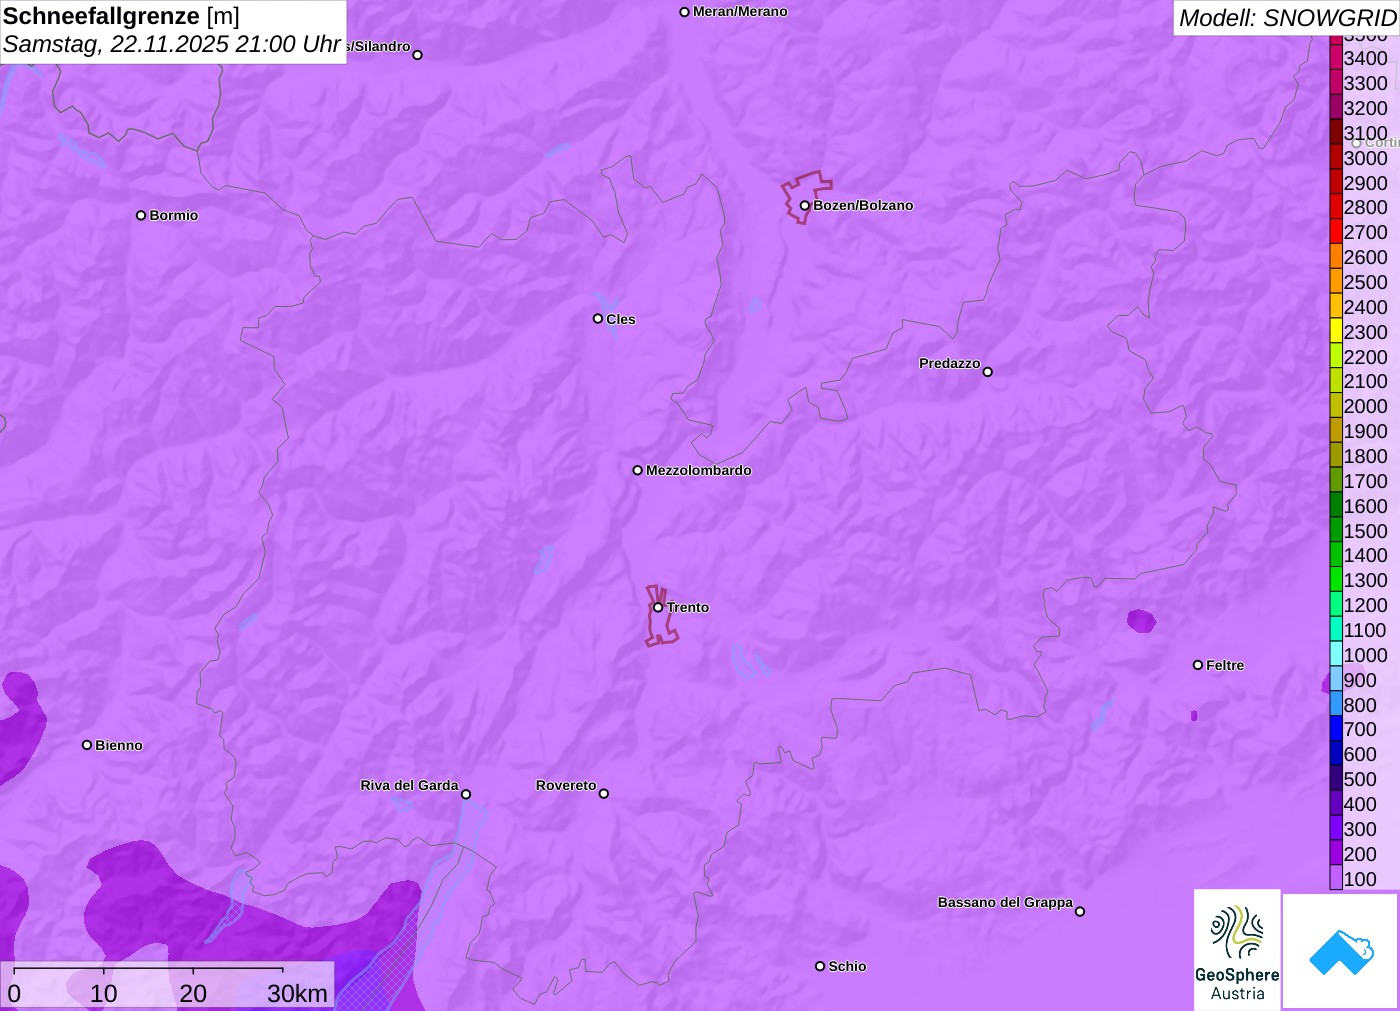Click the Mezzolombardo label text
The height and width of the screenshot is (1011, 1400).
point(699,470)
